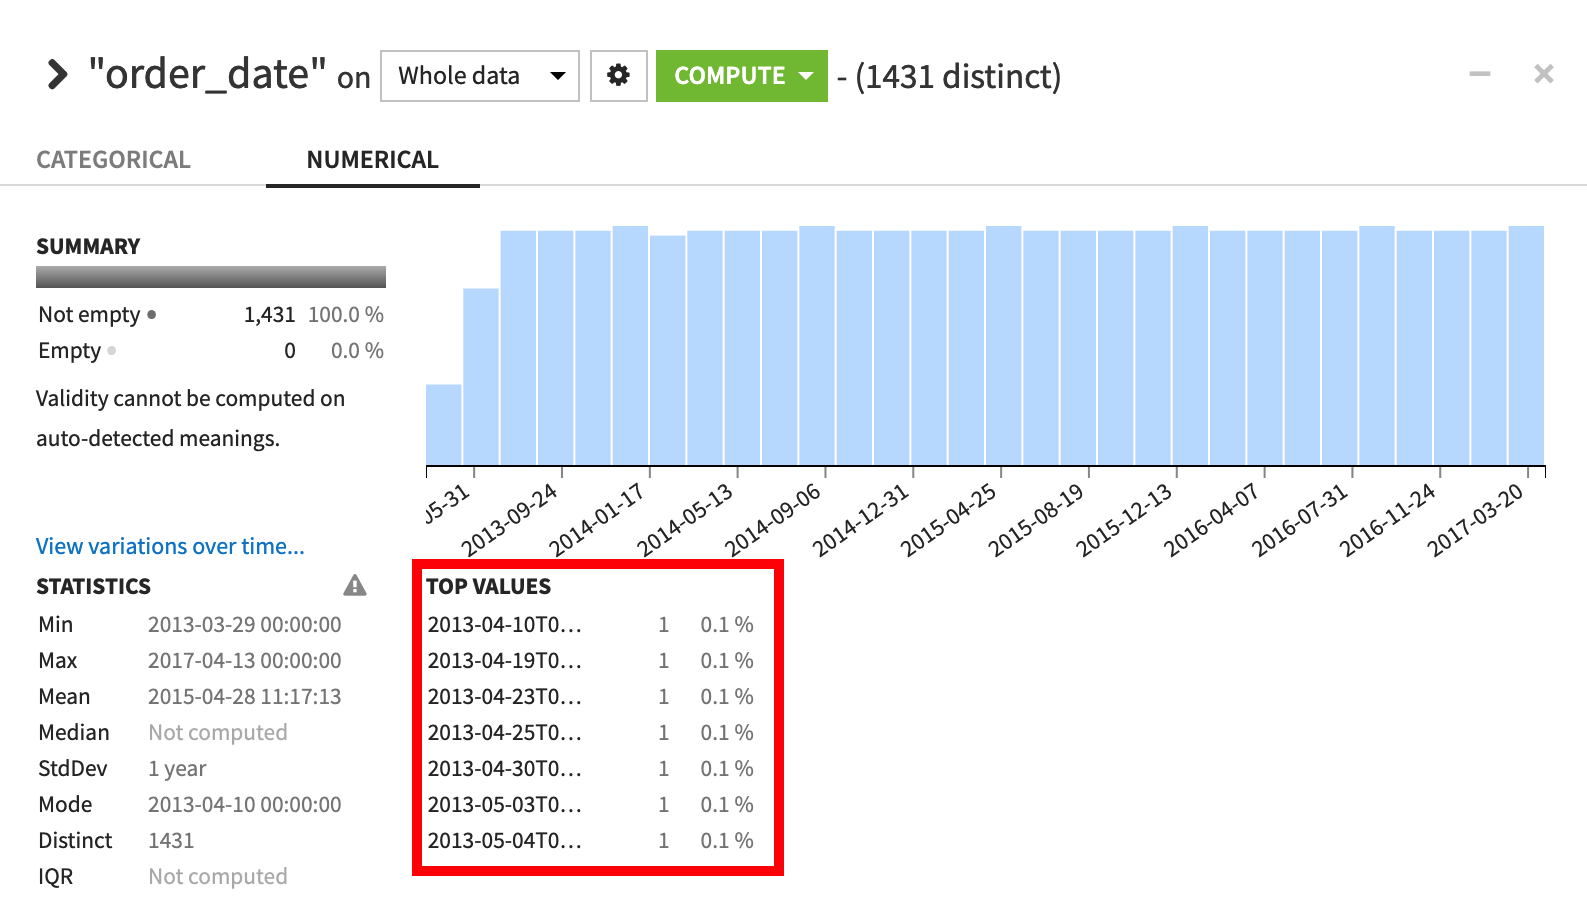The height and width of the screenshot is (912, 1587).
Task: Expand the COMPUTE button dropdown arrow
Action: [807, 76]
